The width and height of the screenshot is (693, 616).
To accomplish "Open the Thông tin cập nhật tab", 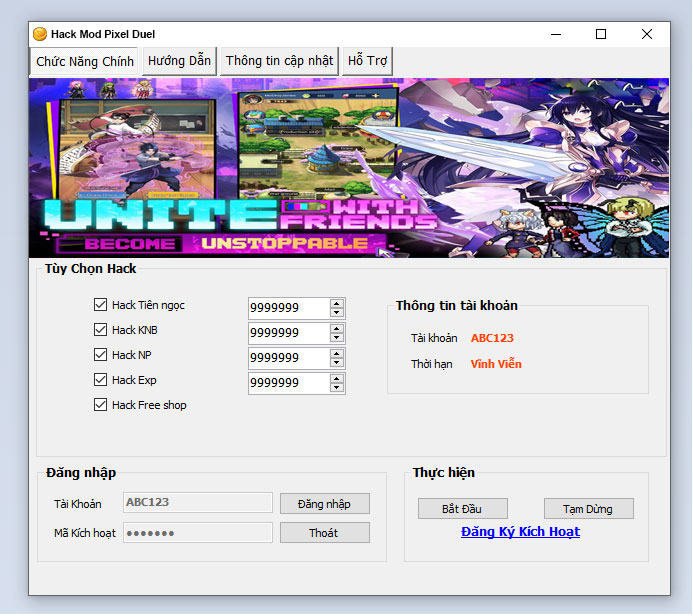I will click(x=279, y=61).
